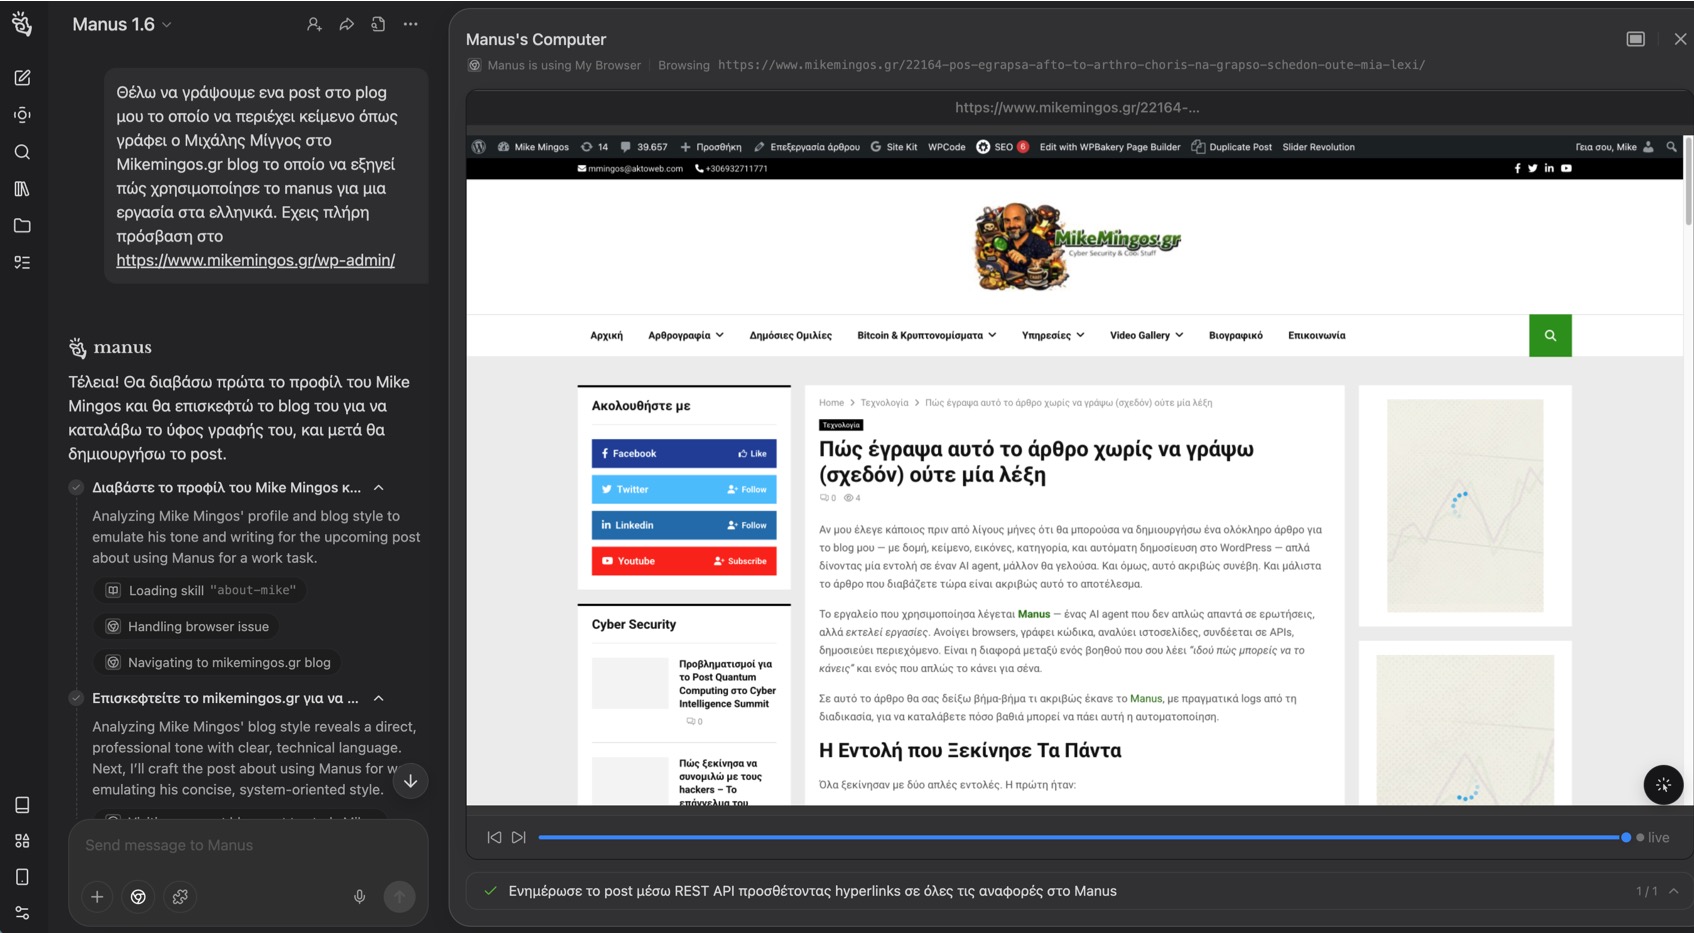Click the plus attach button in message box
The image size is (1694, 933).
coord(97,897)
